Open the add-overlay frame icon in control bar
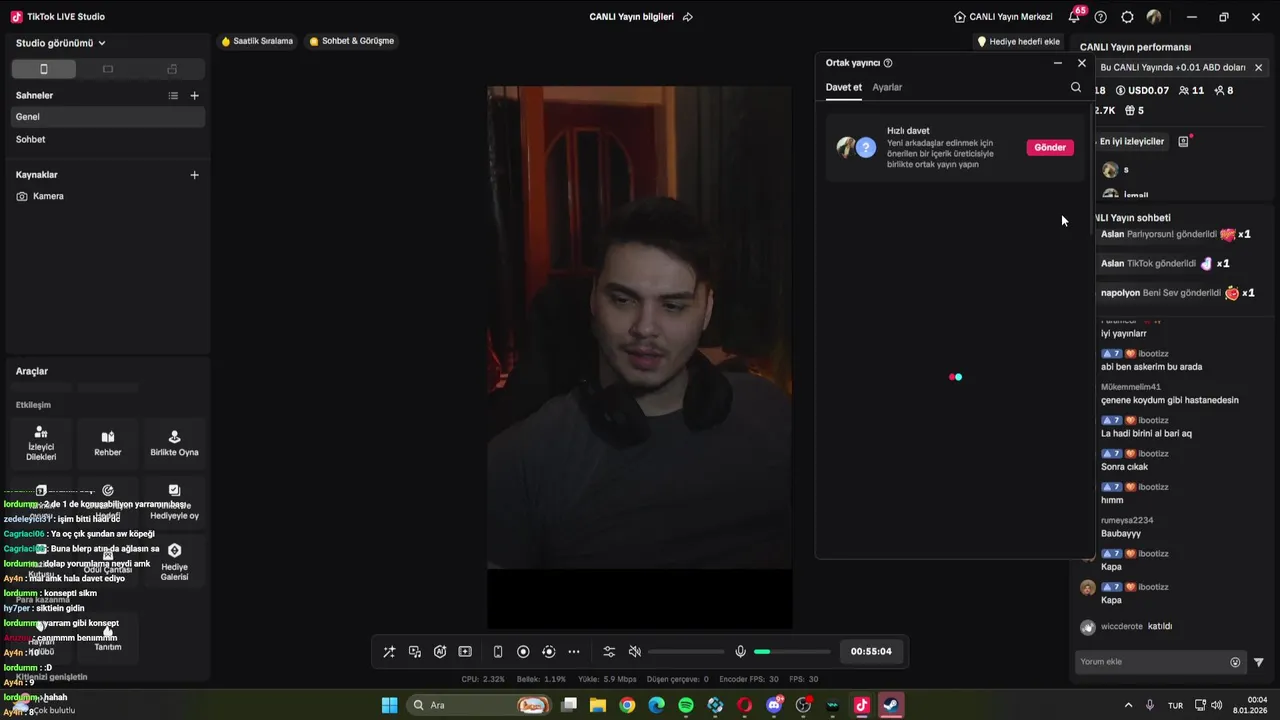The width and height of the screenshot is (1280, 720). [x=465, y=652]
